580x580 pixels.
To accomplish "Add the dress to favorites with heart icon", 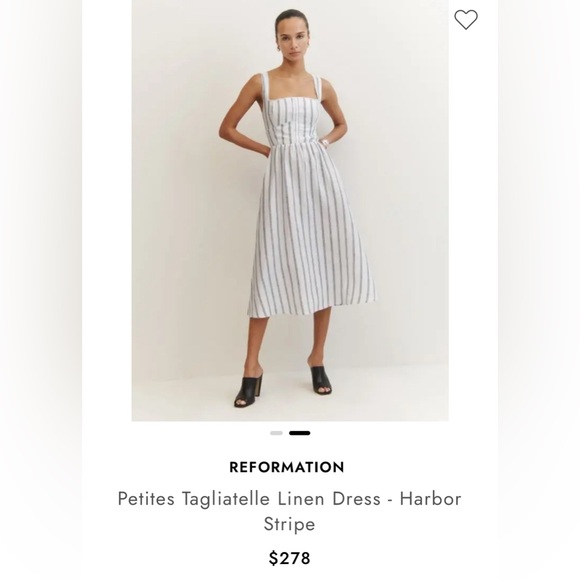I will 466,20.
